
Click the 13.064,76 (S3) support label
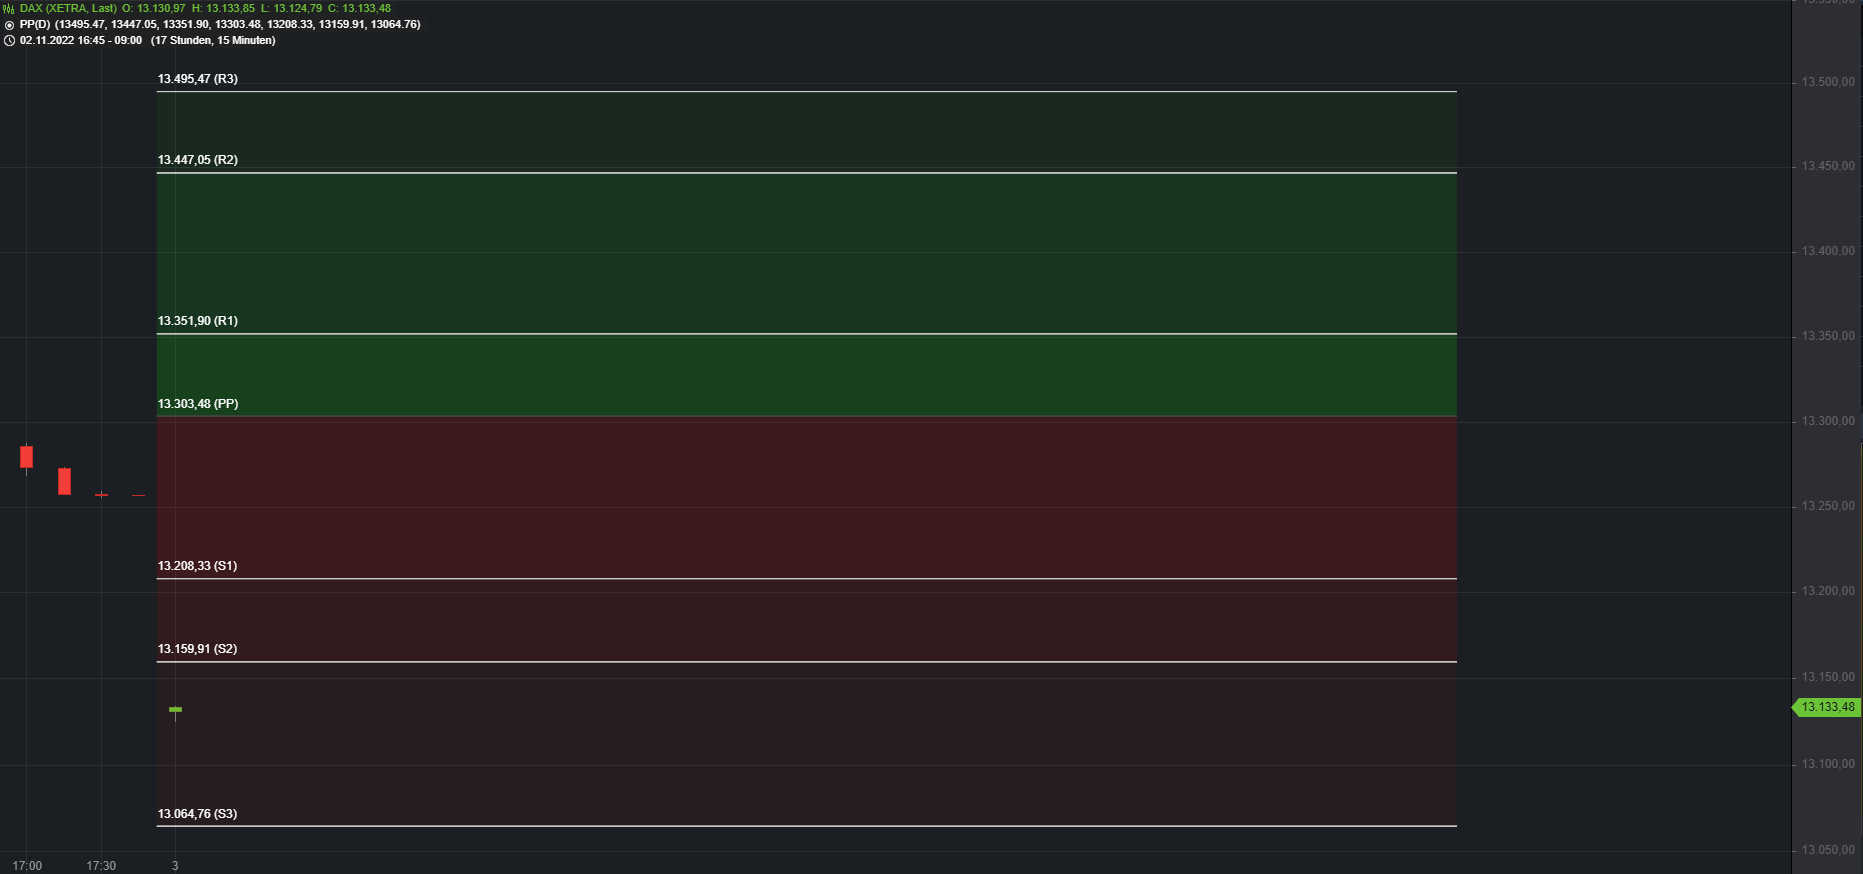198,814
